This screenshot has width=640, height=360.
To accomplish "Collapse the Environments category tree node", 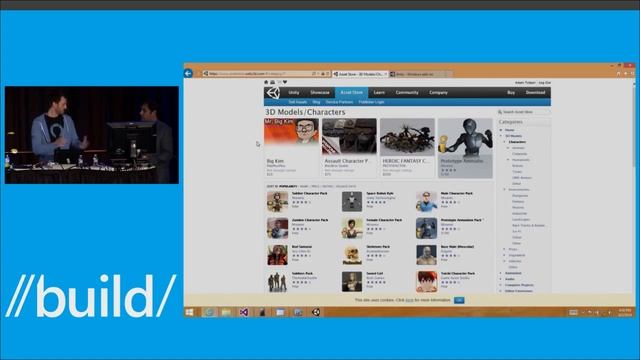I will tap(505, 190).
